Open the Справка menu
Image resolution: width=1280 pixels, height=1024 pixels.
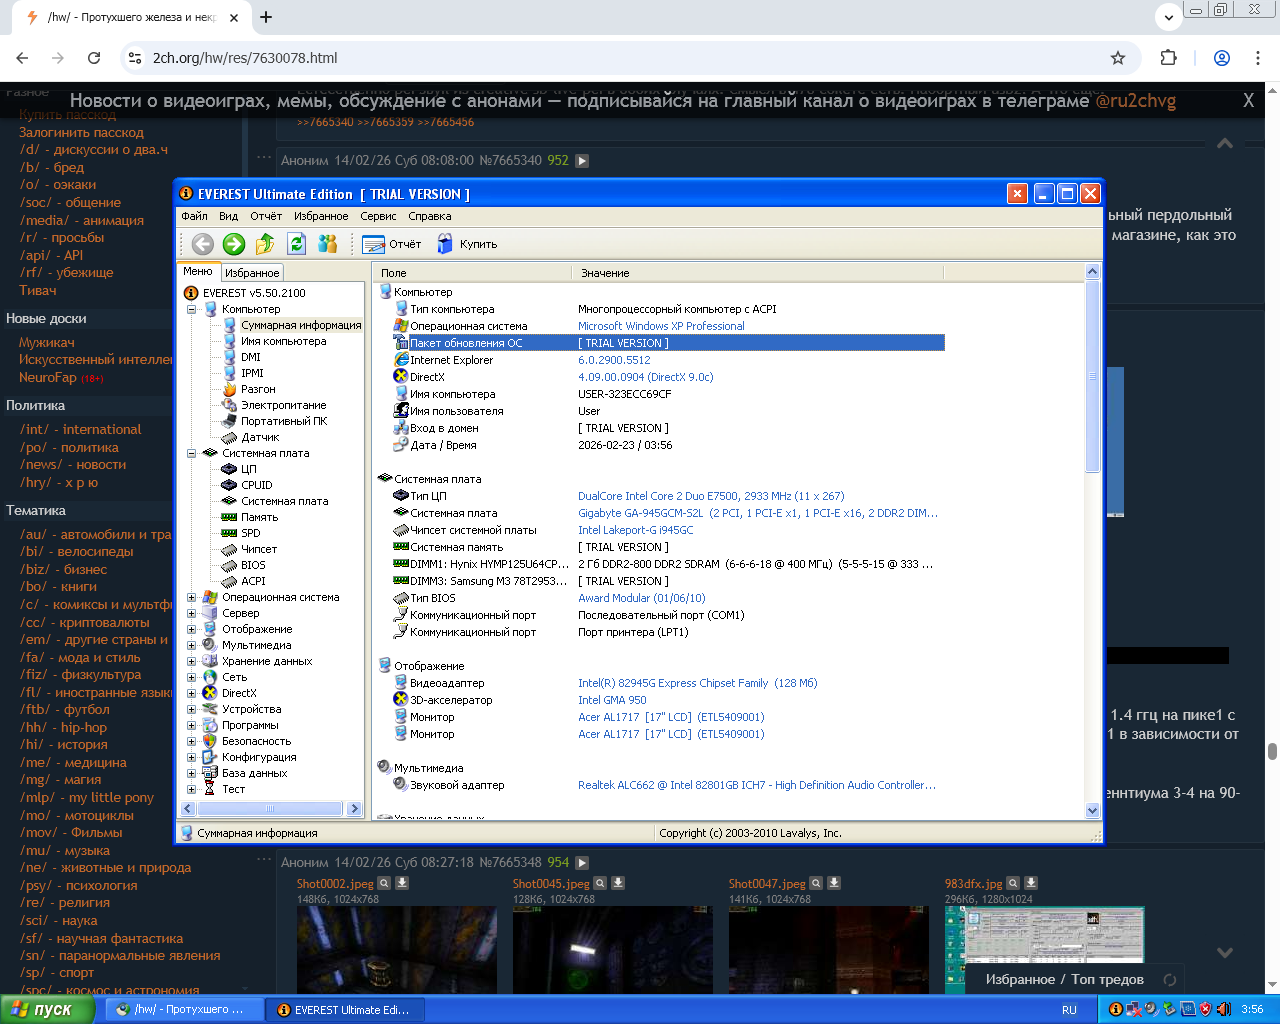pos(430,216)
